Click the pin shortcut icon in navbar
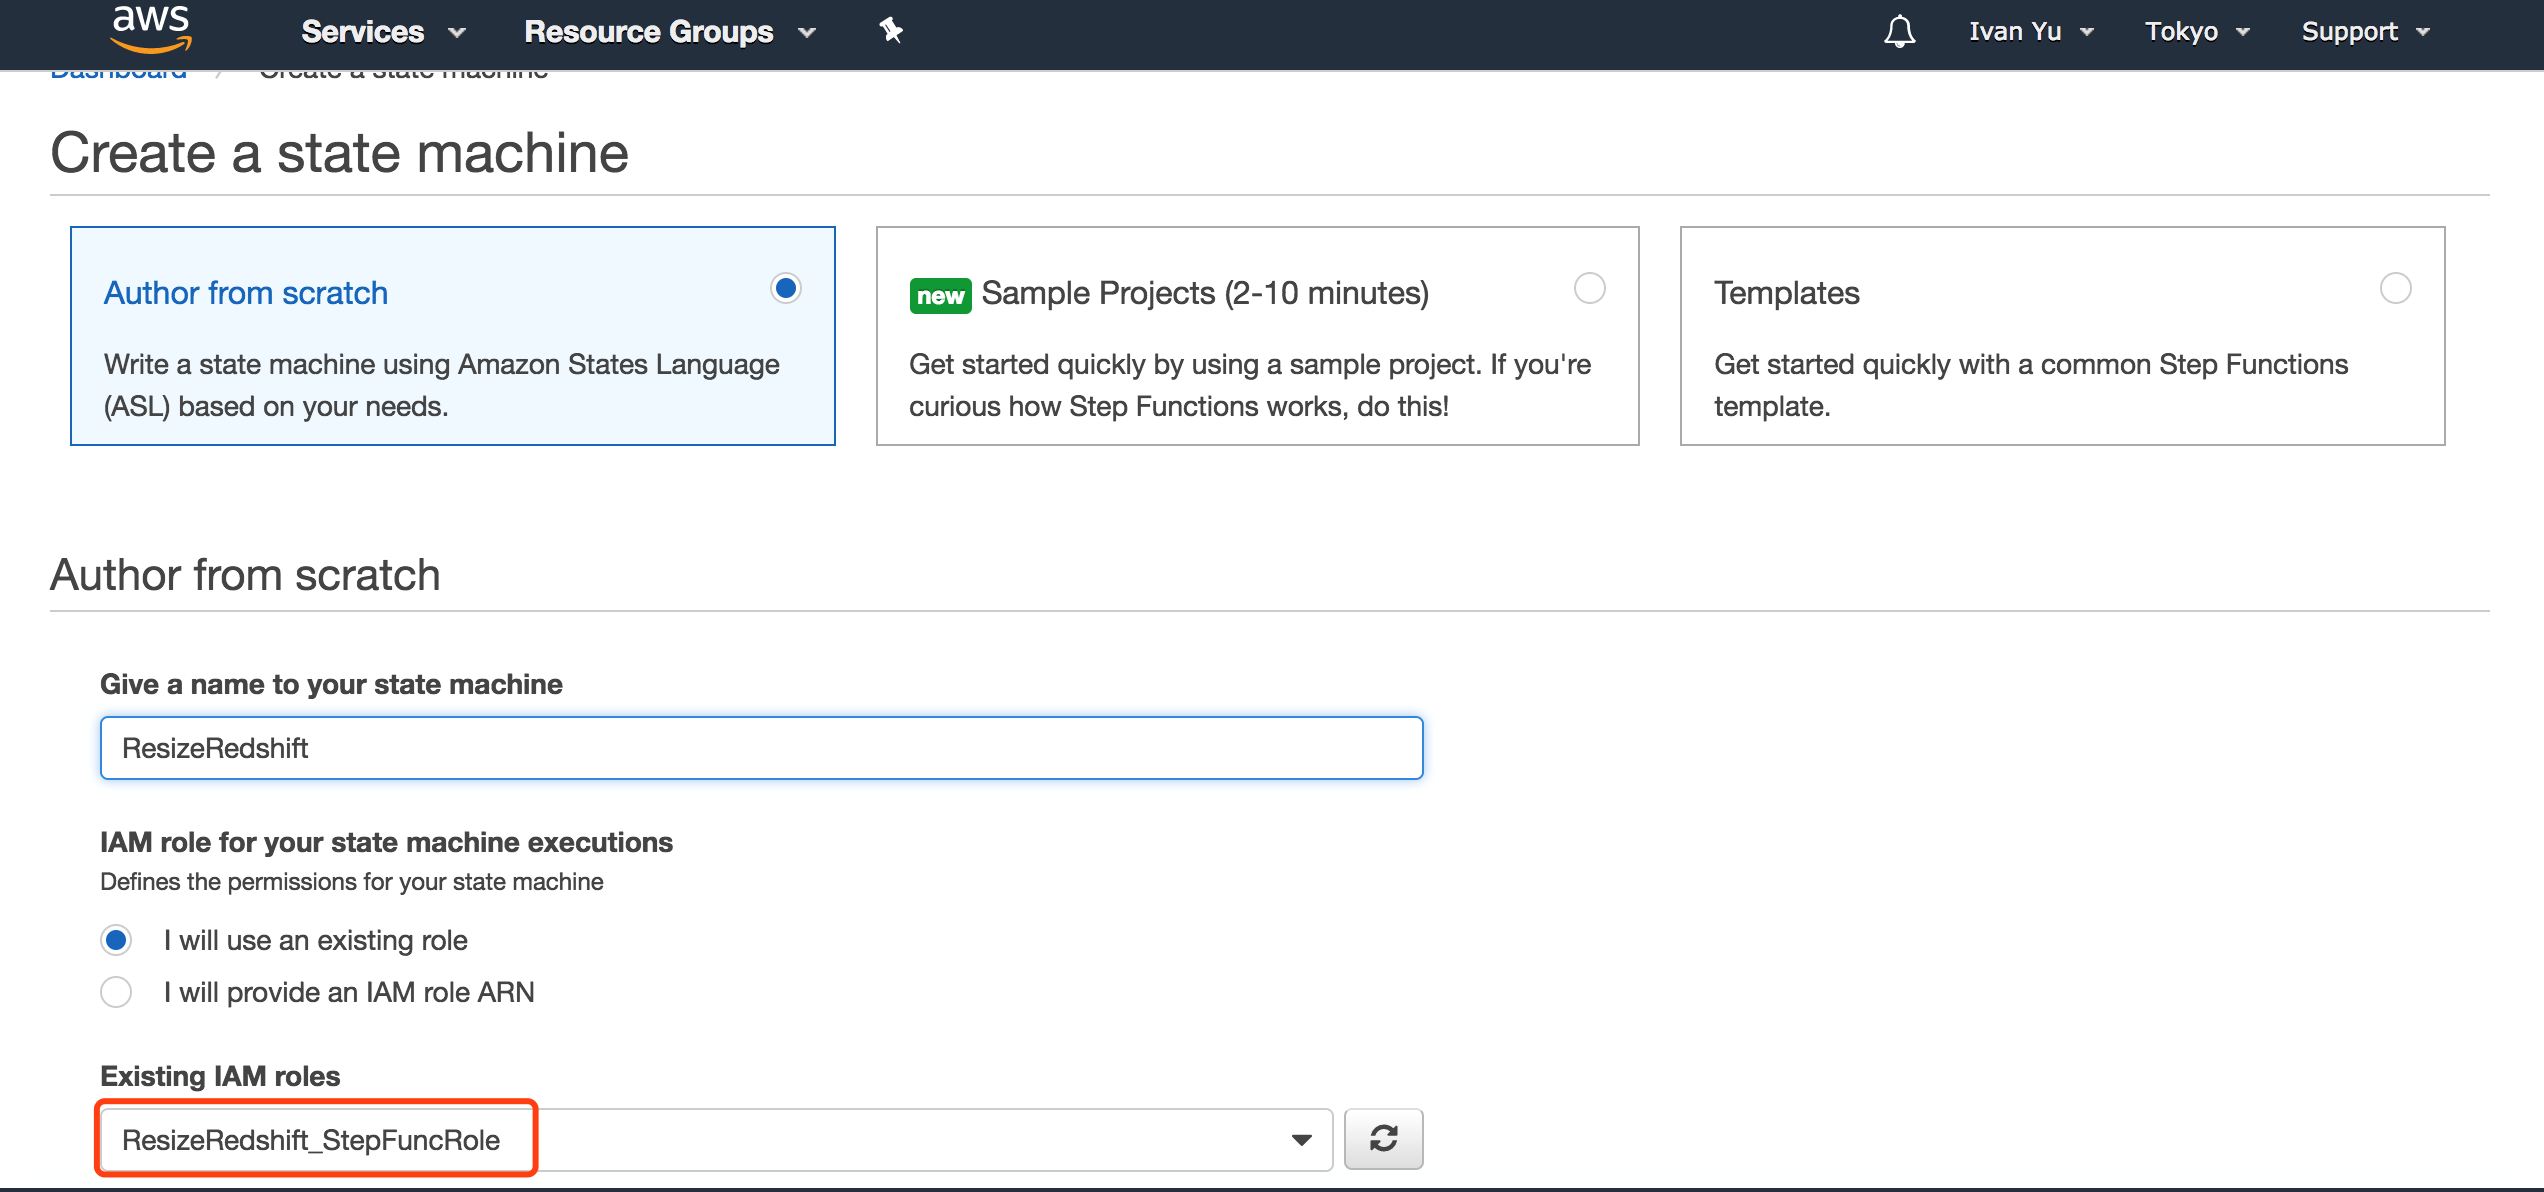The height and width of the screenshot is (1192, 2544). tap(890, 31)
